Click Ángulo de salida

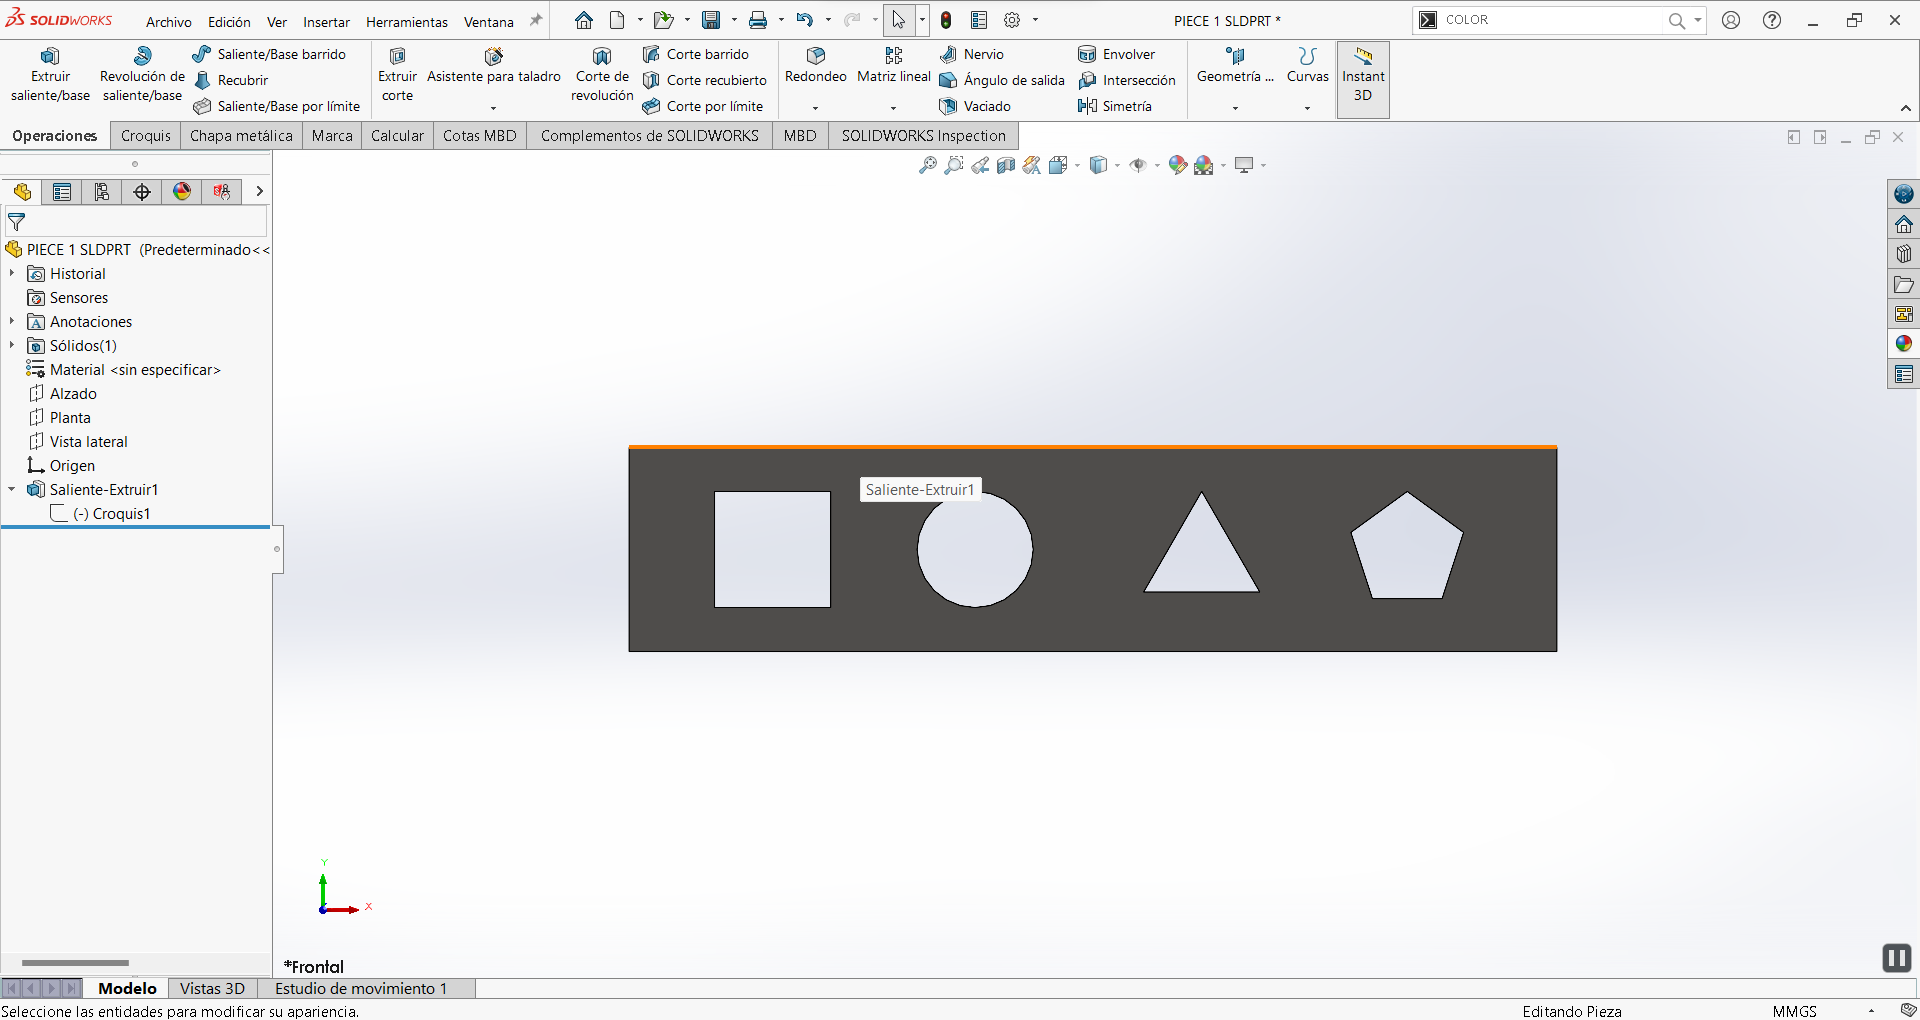pyautogui.click(x=1002, y=80)
